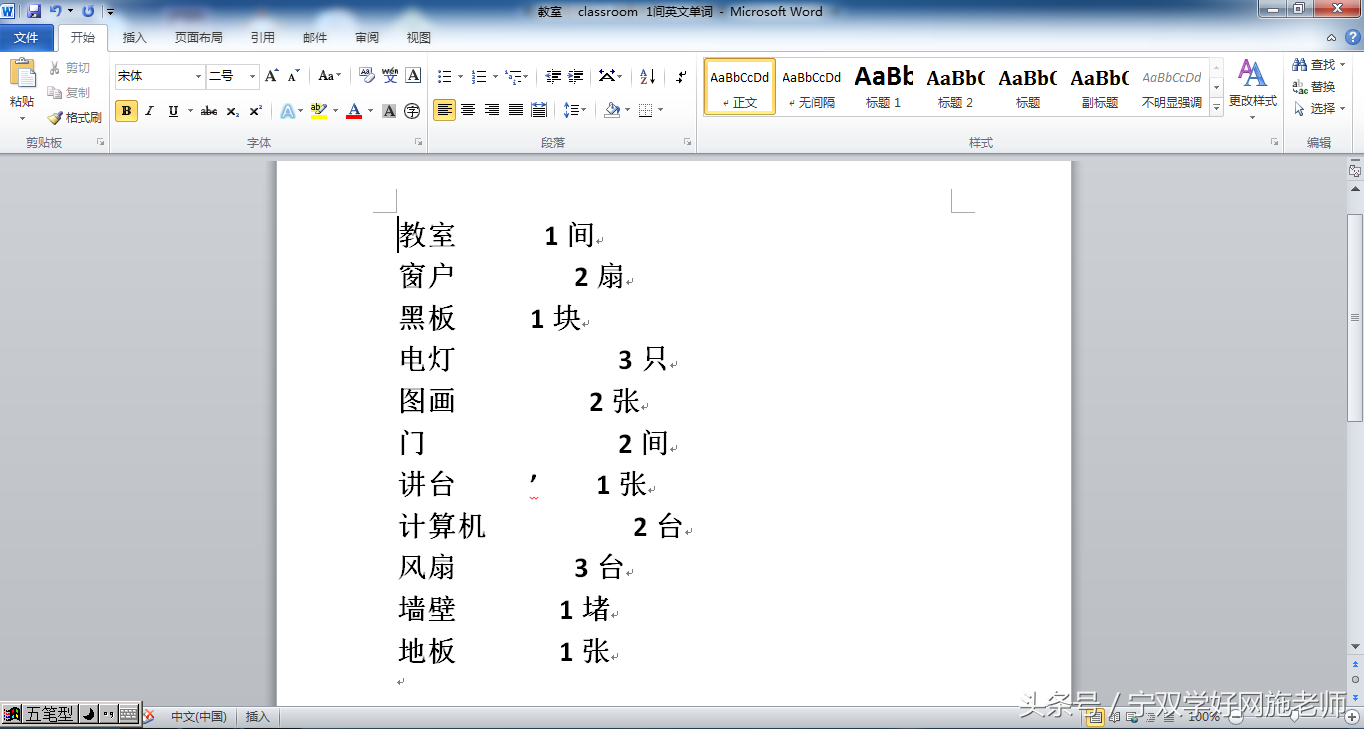Viewport: 1364px width, 729px height.
Task: Click the Save icon in Quick Access toolbar
Action: 34,11
